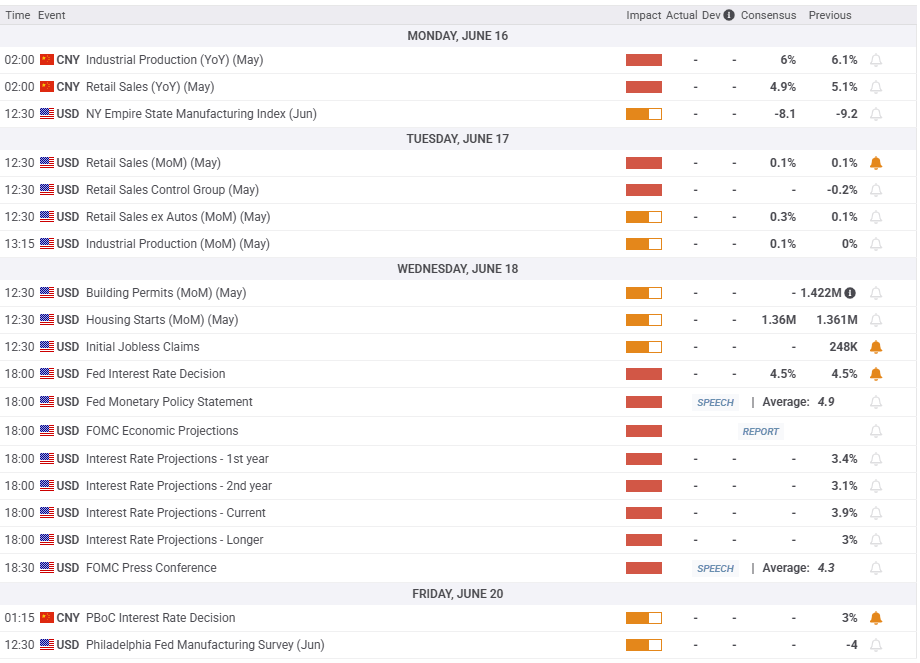Click US flag on NY Empire State row
Image resolution: width=920 pixels, height=663 pixels.
click(47, 114)
